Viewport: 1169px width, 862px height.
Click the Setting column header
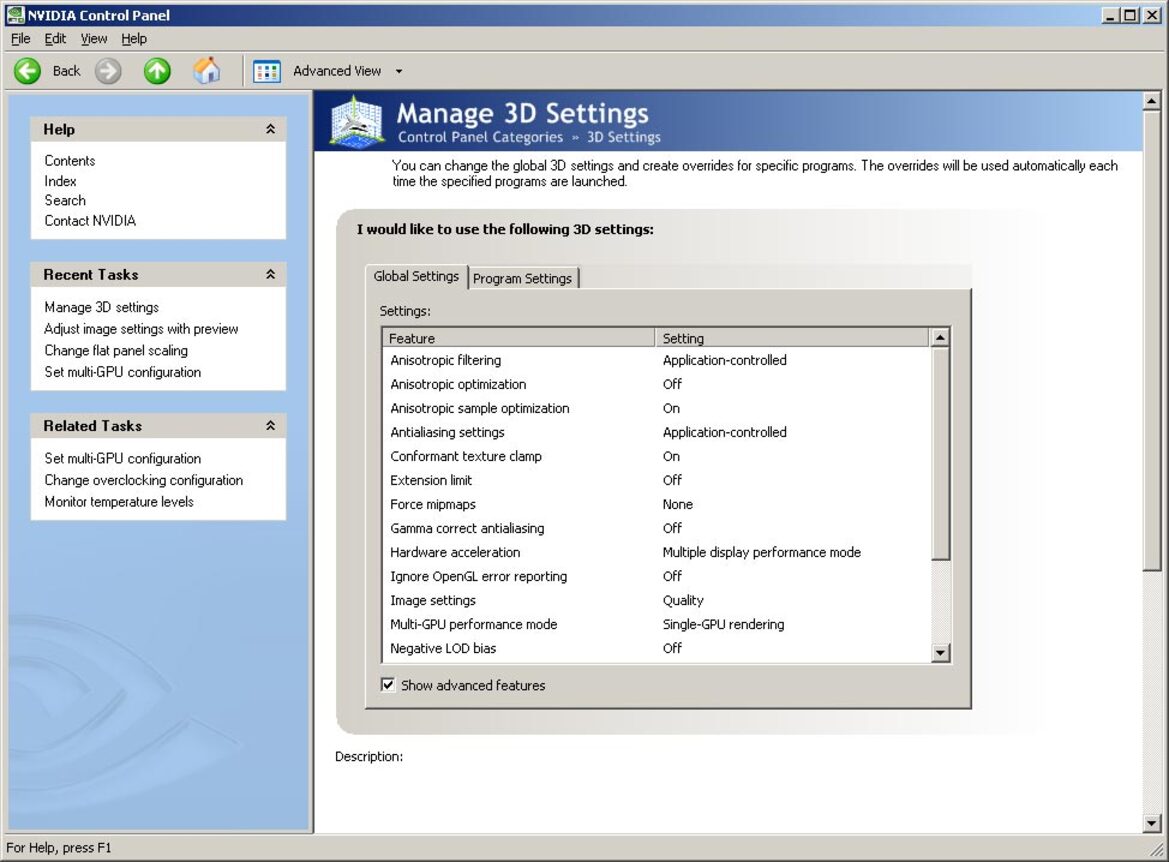(x=792, y=338)
